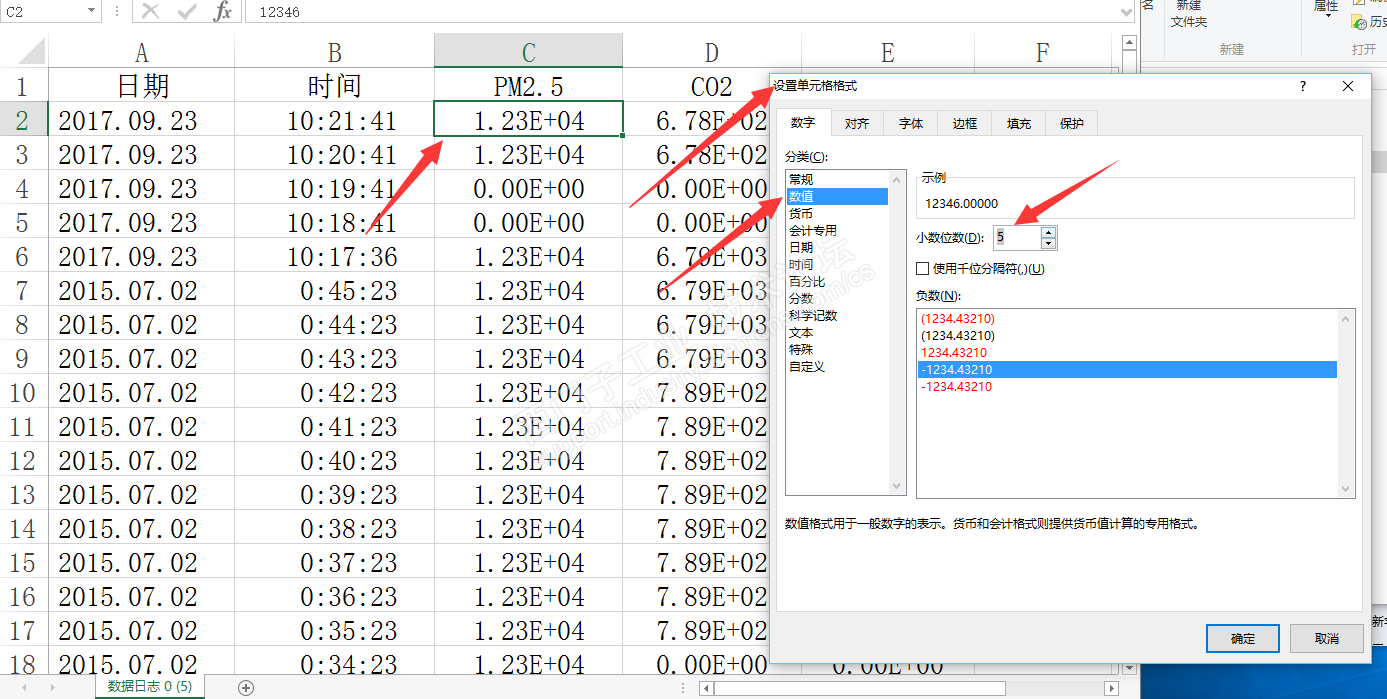Switch to the 数字 tab

[802, 122]
